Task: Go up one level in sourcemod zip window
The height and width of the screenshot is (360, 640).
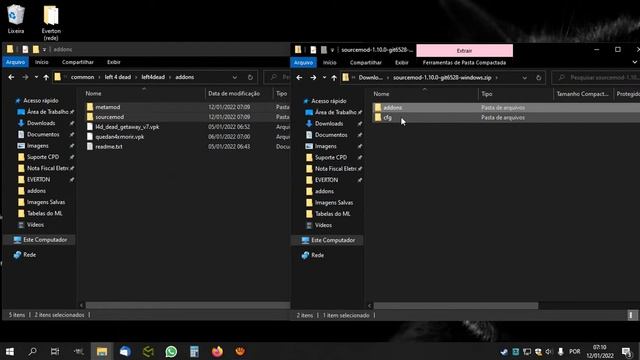Action: [334, 78]
